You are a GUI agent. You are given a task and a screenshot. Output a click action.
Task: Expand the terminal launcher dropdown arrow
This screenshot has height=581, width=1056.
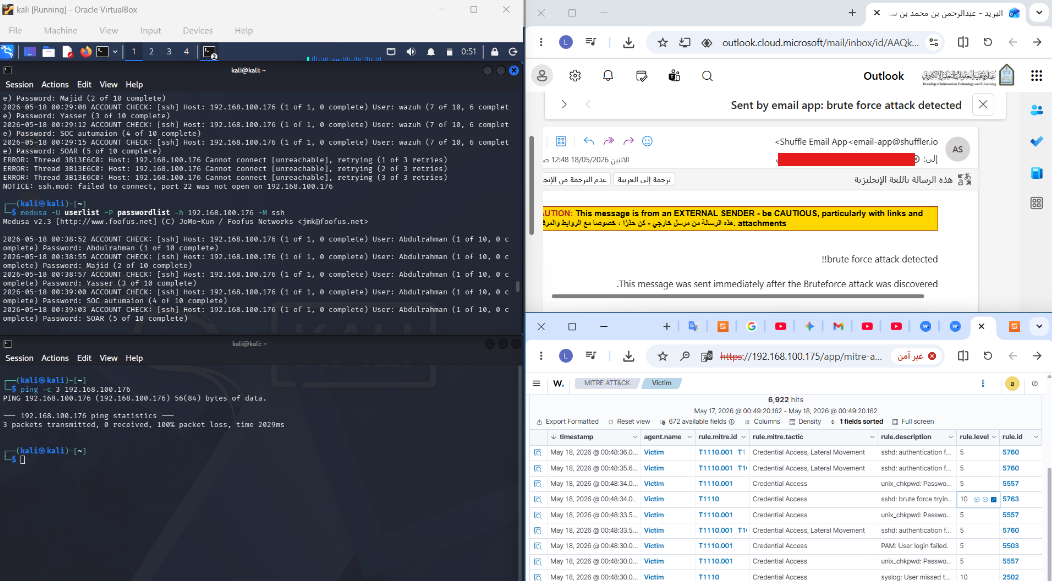tap(115, 52)
